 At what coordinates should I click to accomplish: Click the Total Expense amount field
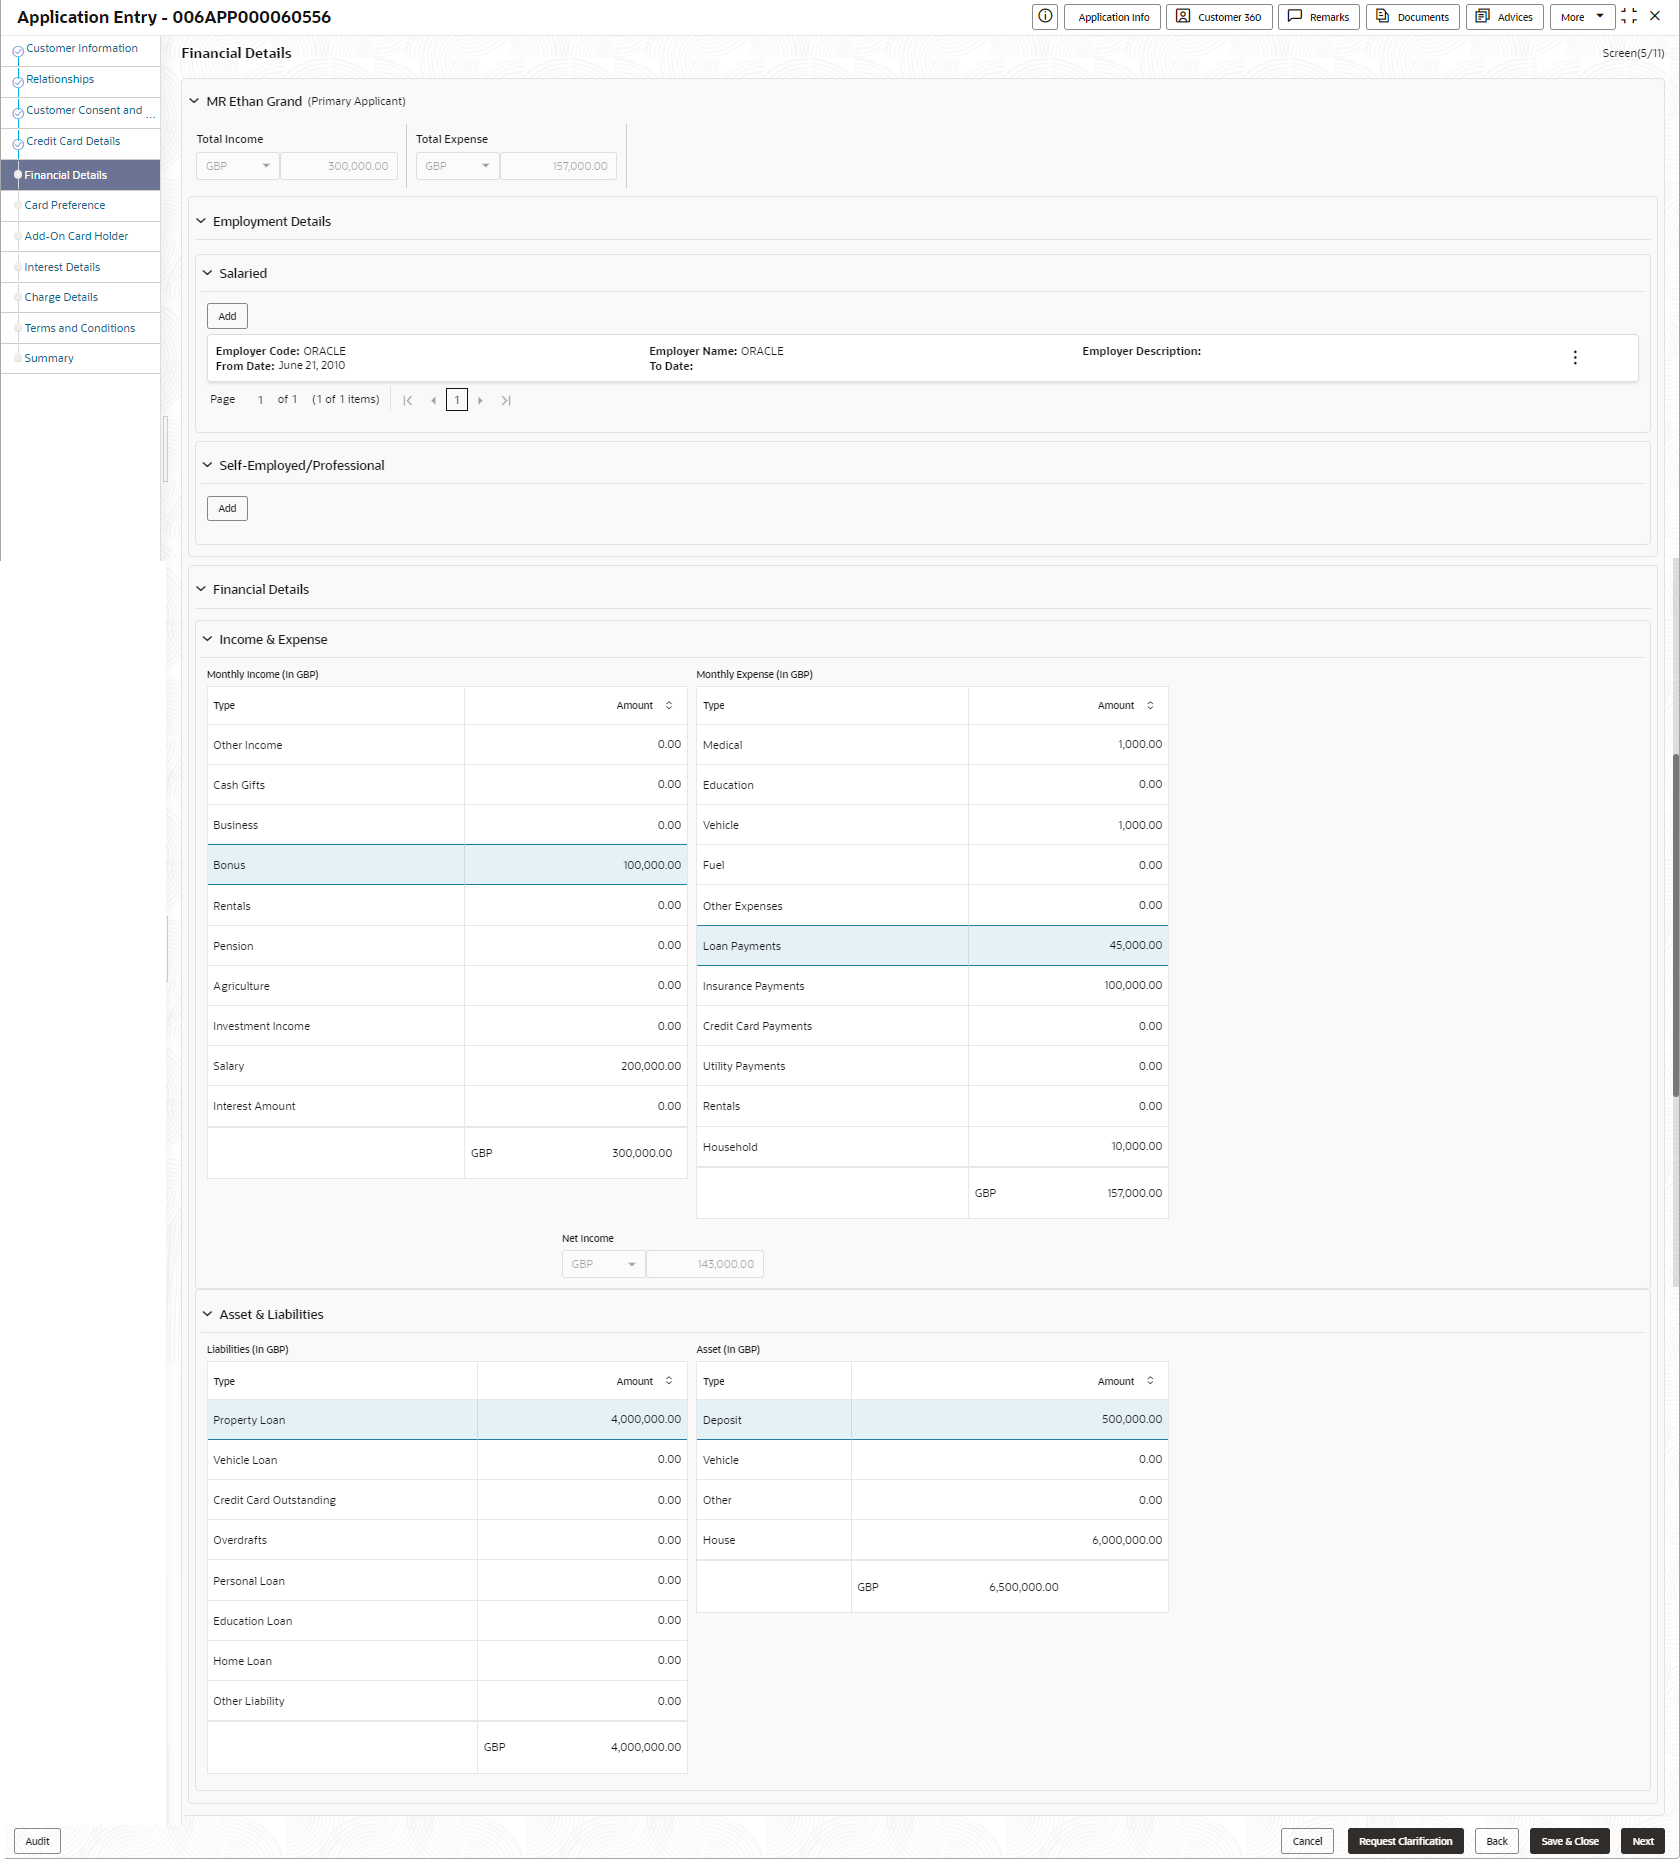tap(558, 166)
